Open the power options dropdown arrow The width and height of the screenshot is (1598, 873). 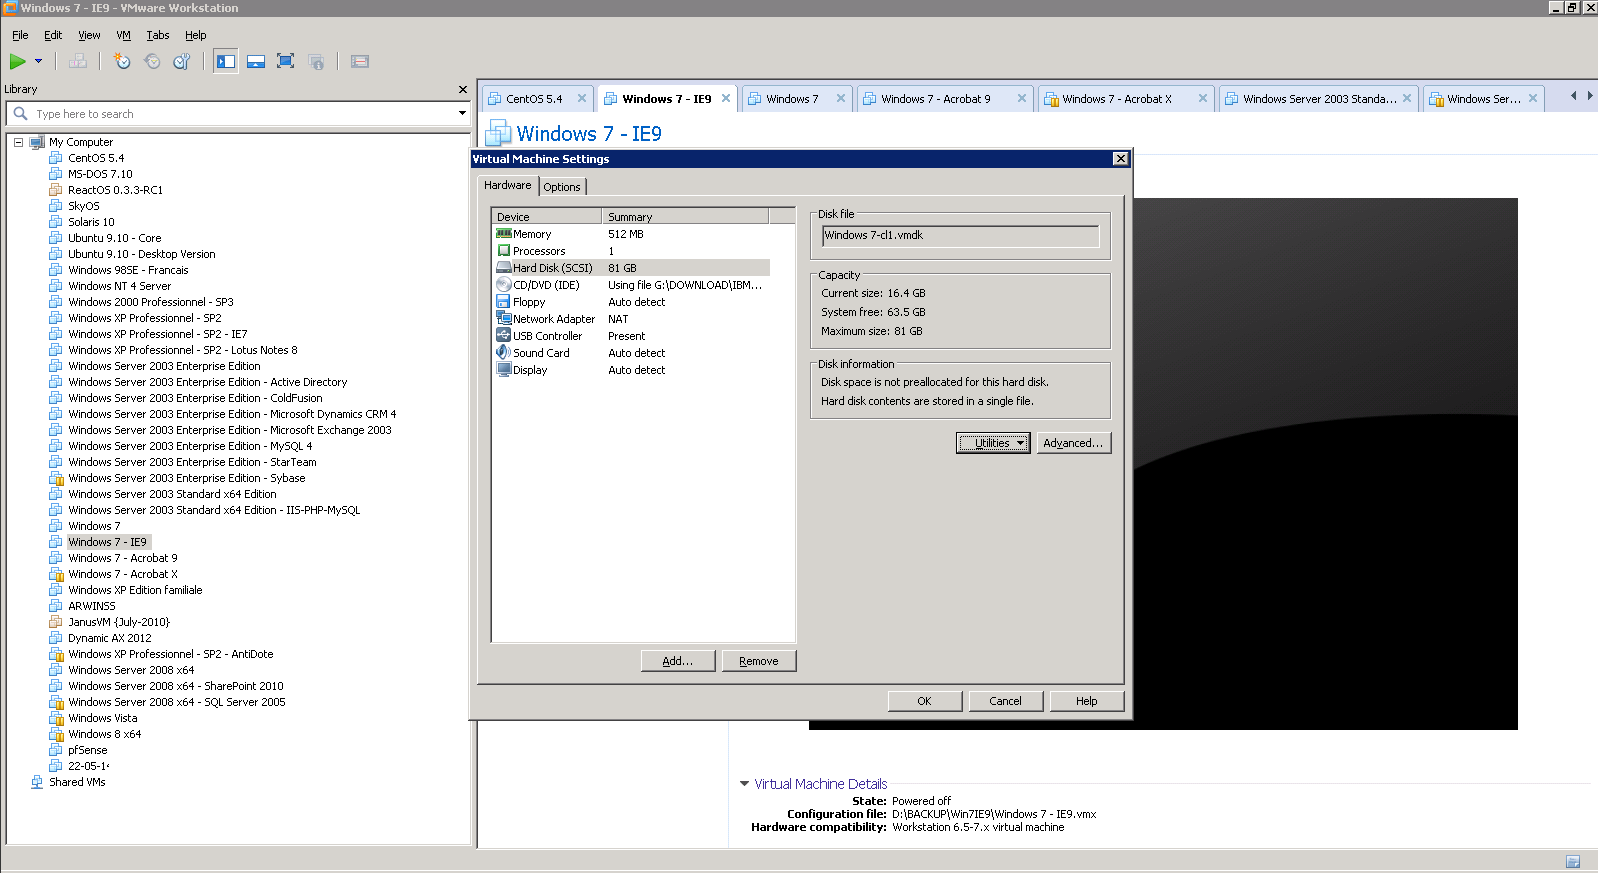(x=39, y=62)
